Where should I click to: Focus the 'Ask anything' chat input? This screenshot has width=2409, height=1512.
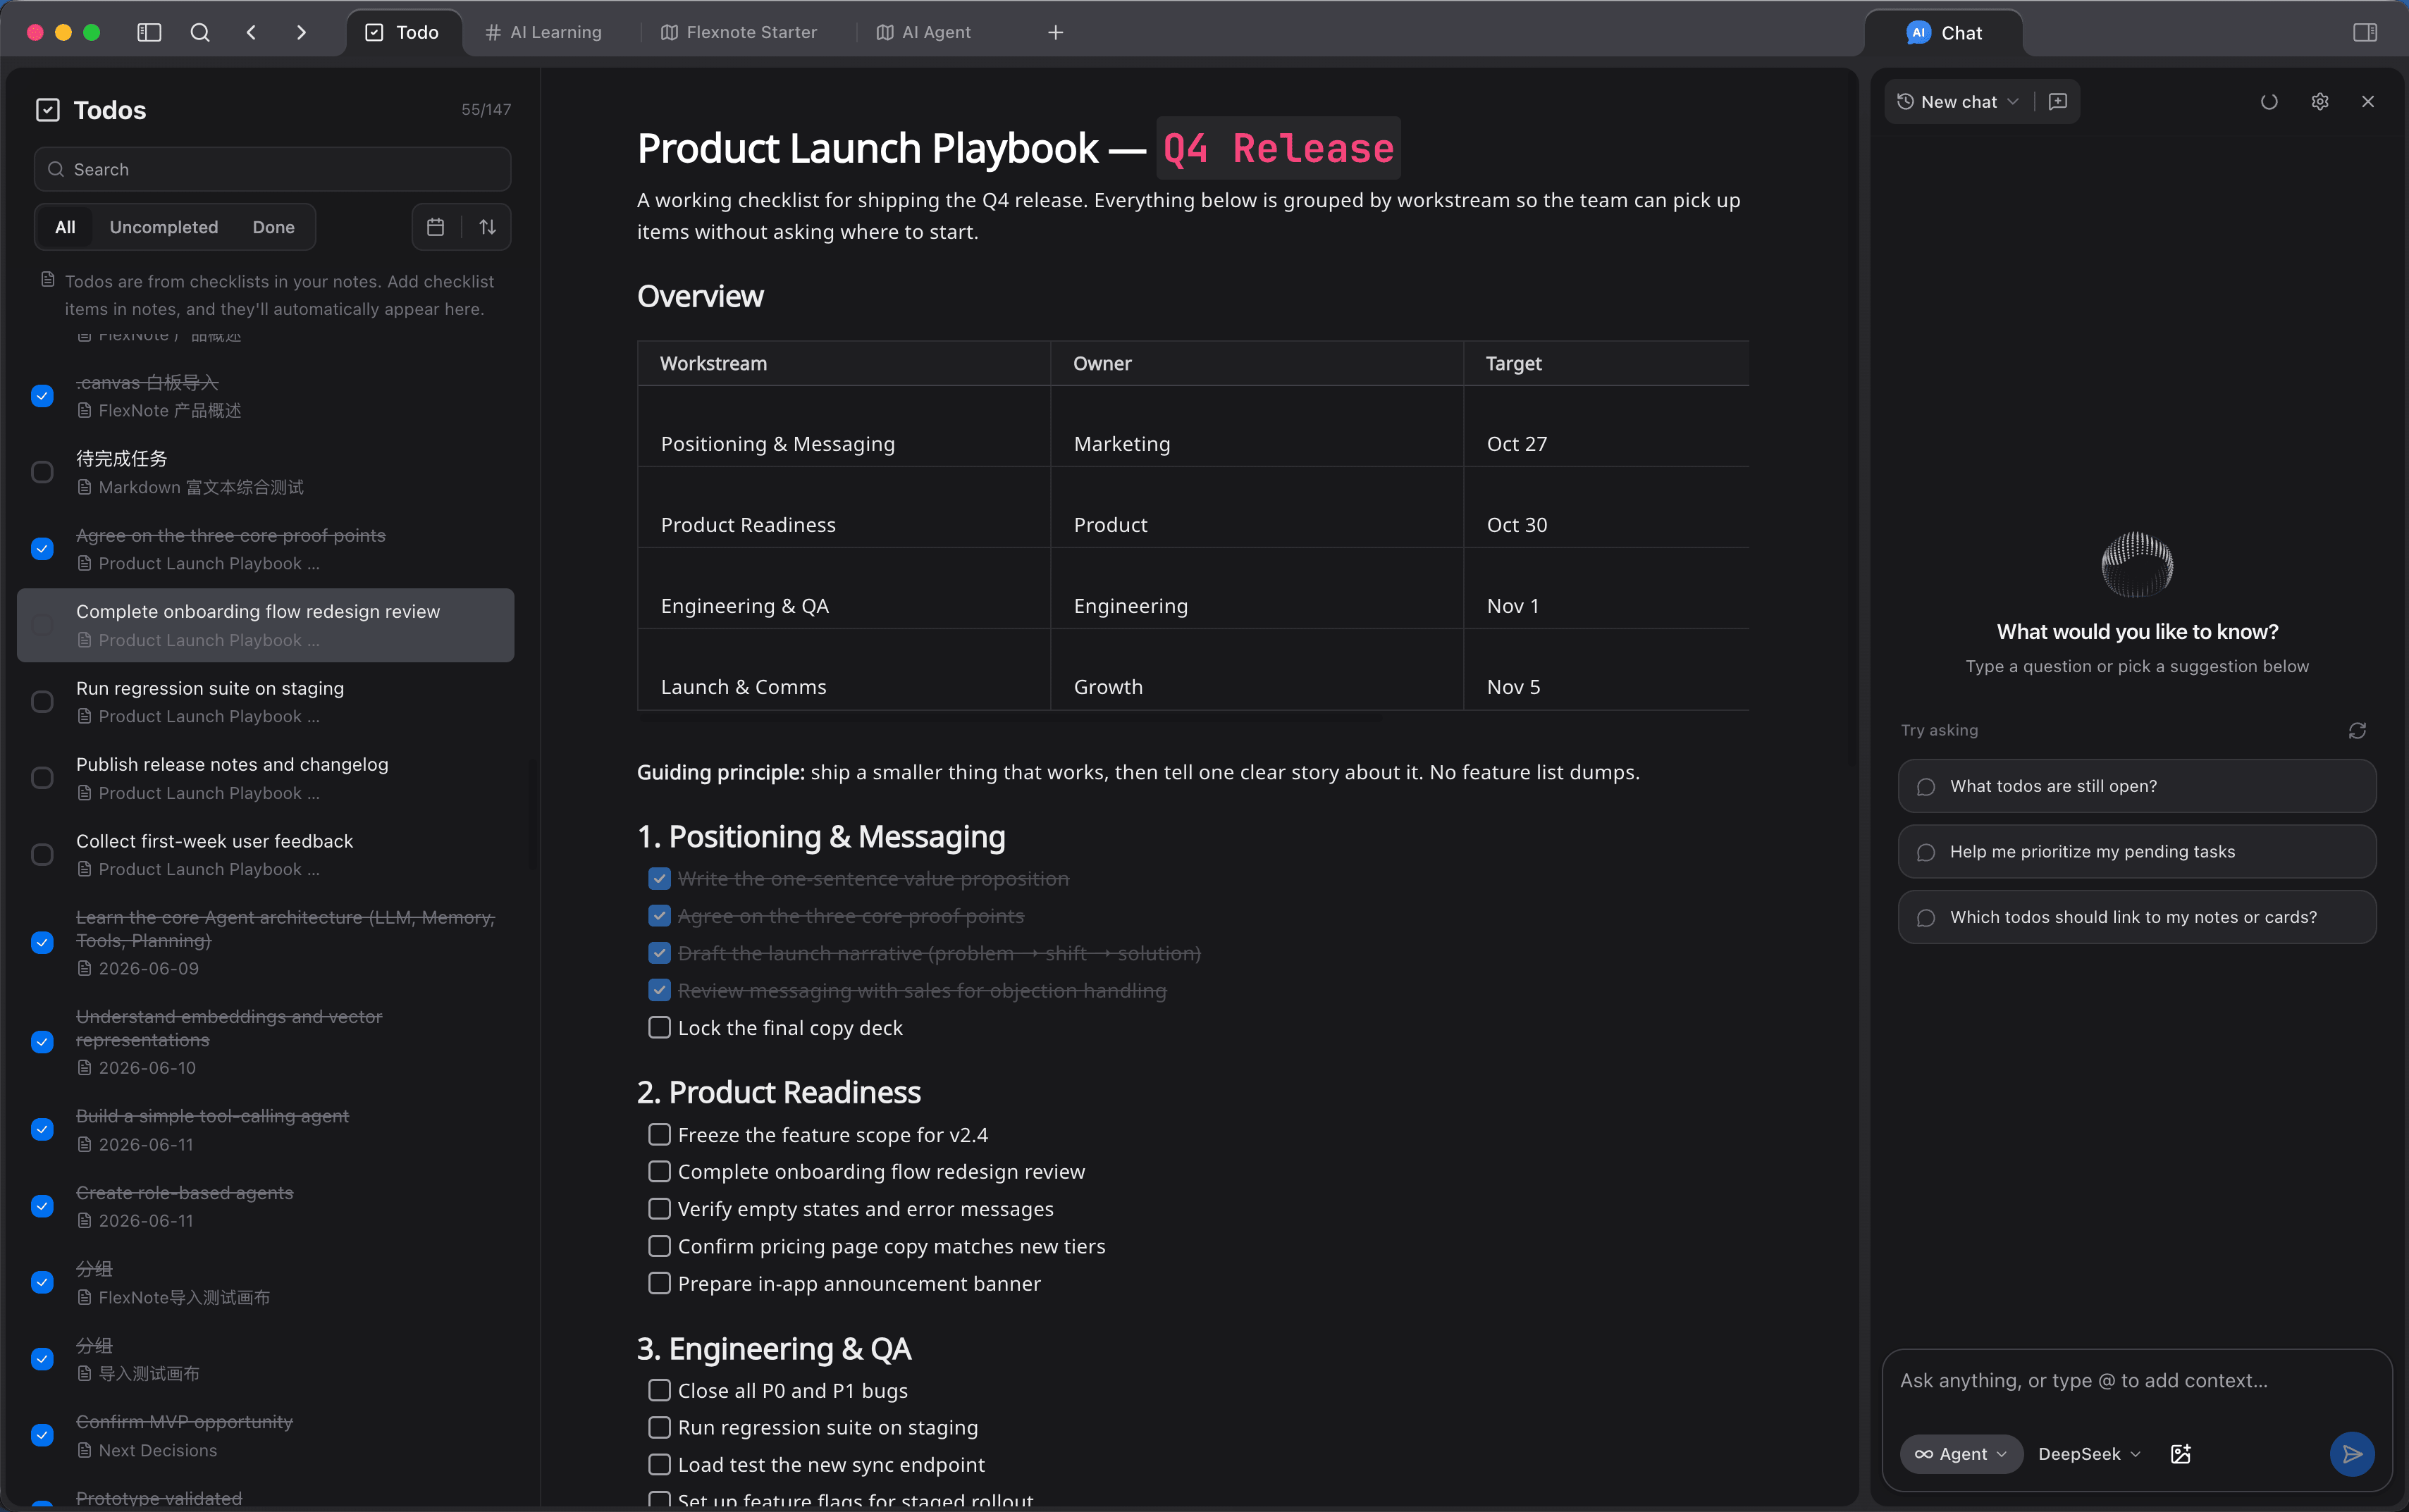[x=2137, y=1380]
